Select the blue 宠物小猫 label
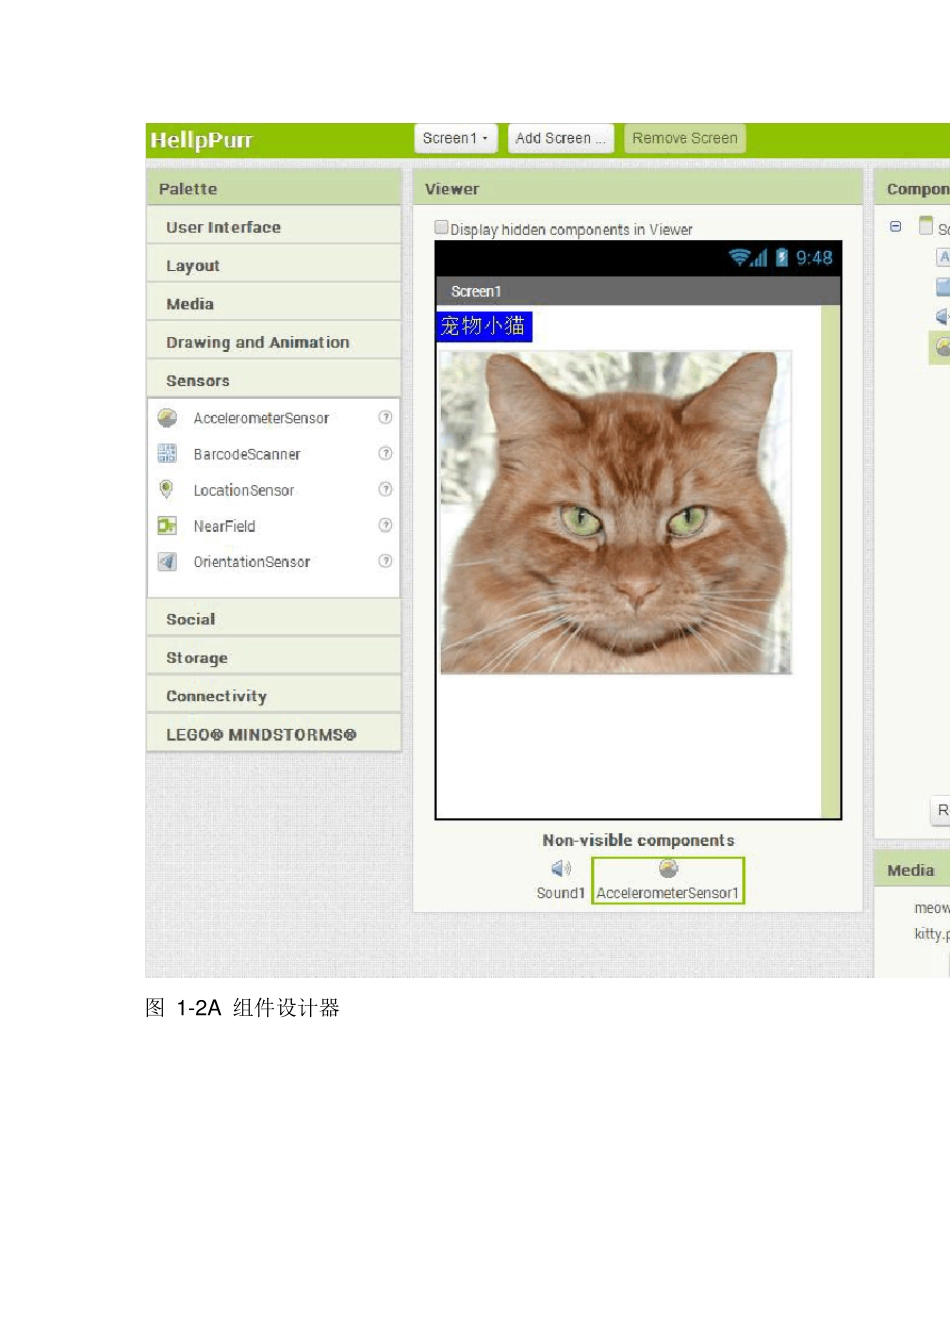The image size is (950, 1344). point(484,326)
